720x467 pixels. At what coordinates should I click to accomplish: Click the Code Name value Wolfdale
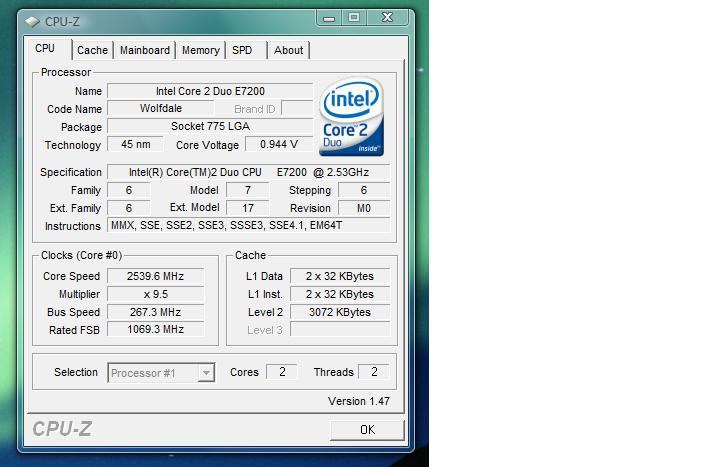pos(161,108)
